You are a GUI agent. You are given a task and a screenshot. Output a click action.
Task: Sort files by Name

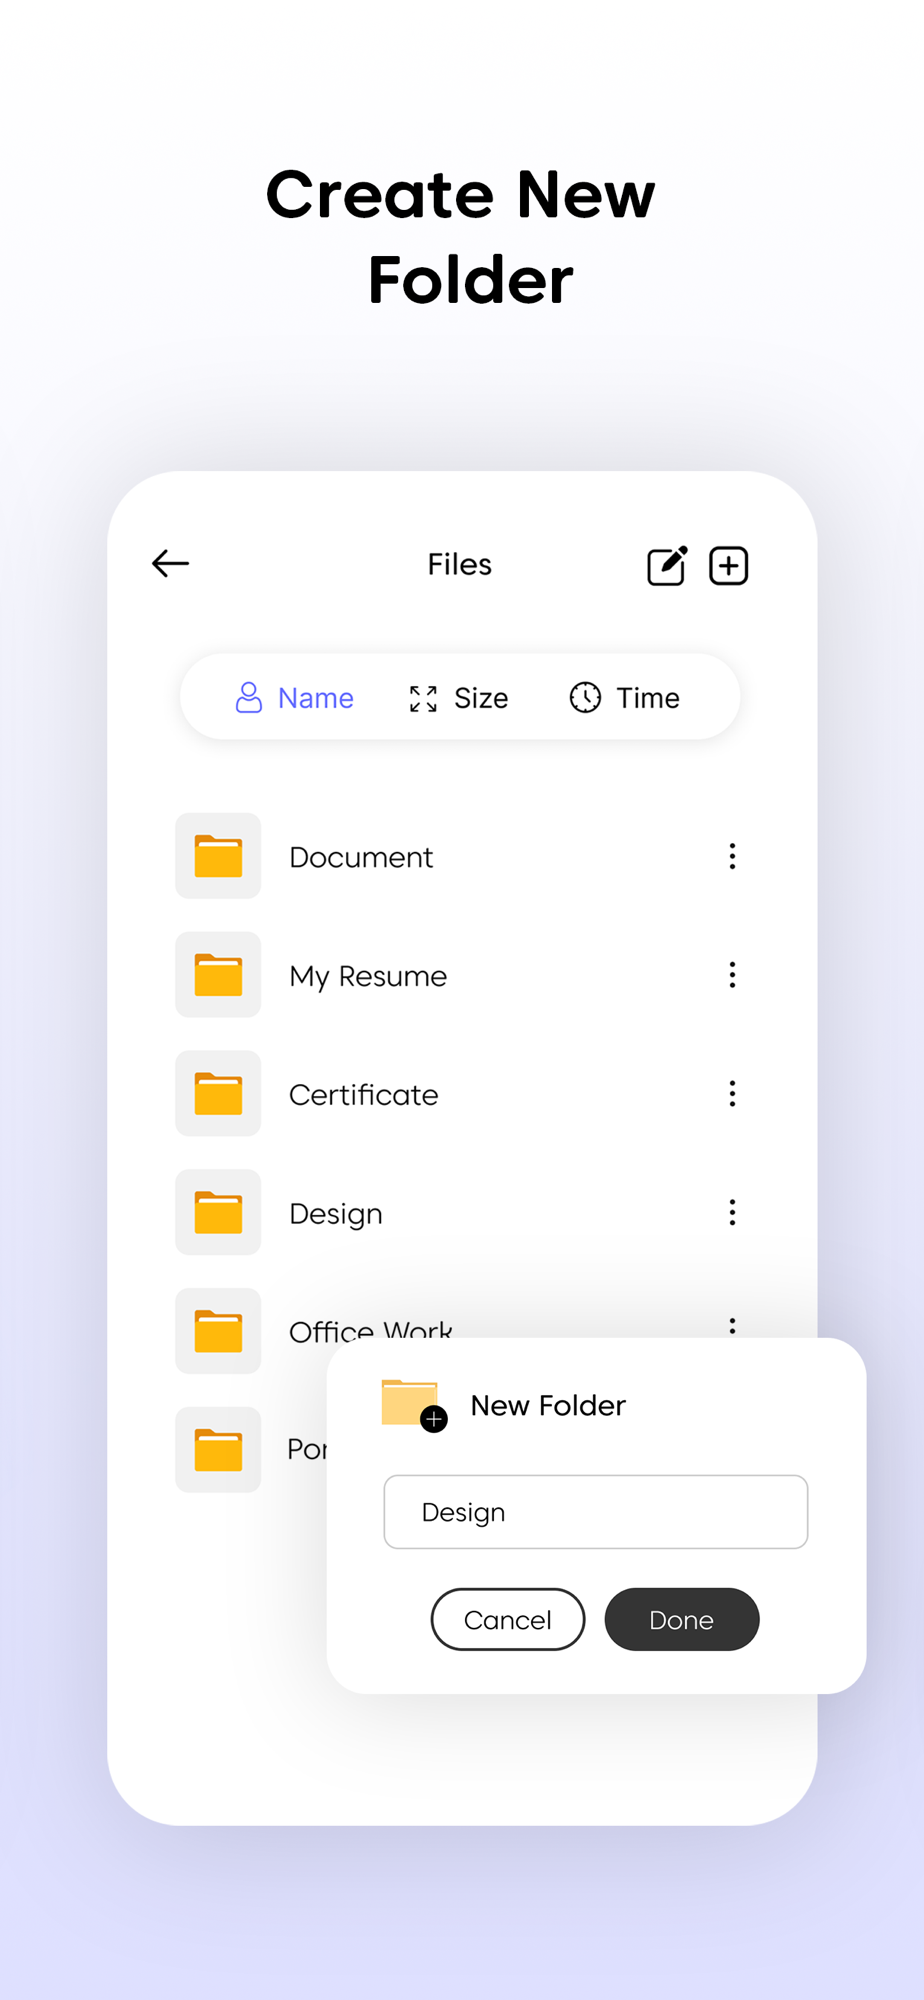[295, 697]
